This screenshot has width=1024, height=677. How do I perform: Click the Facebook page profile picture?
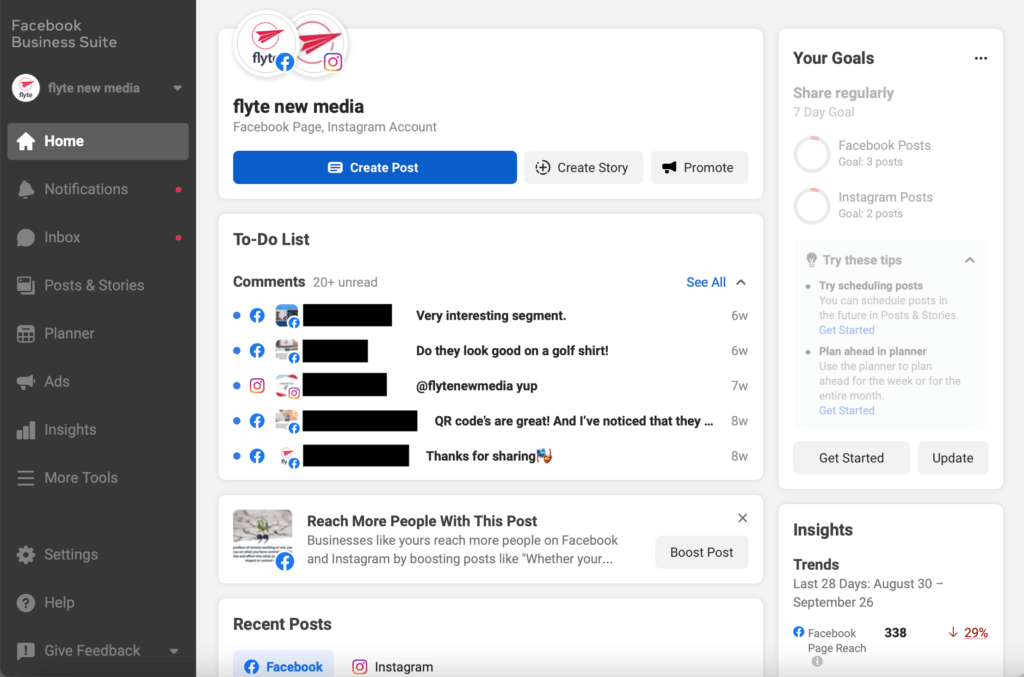[264, 44]
